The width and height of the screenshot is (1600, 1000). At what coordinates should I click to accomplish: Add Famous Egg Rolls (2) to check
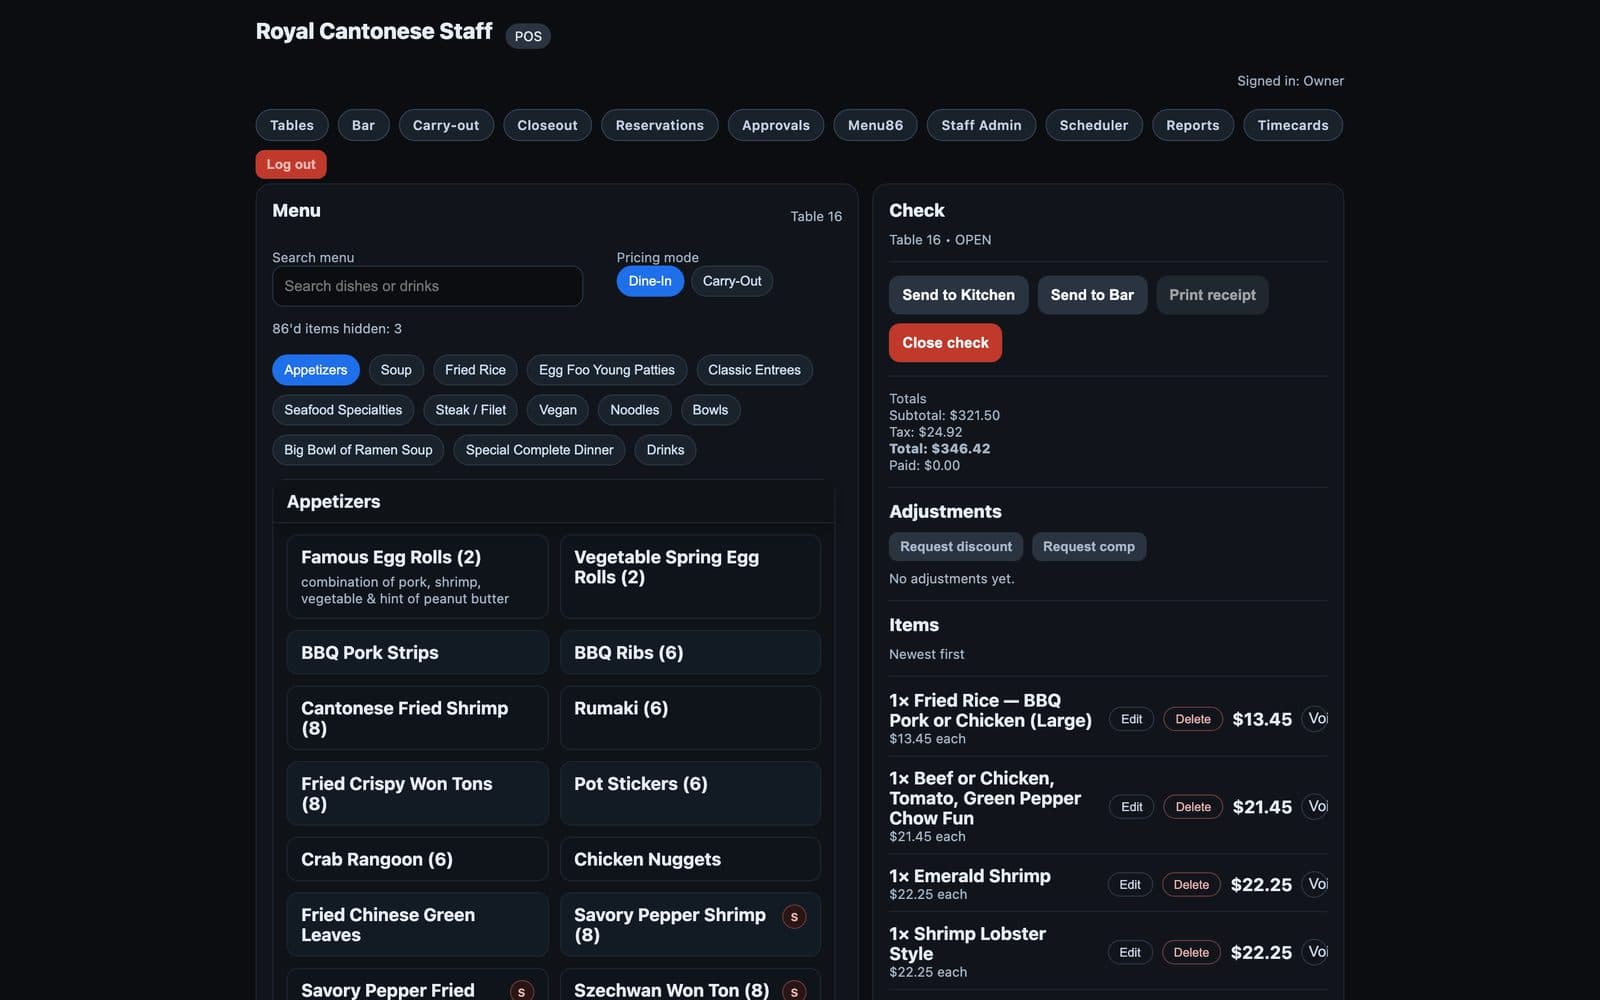[417, 577]
